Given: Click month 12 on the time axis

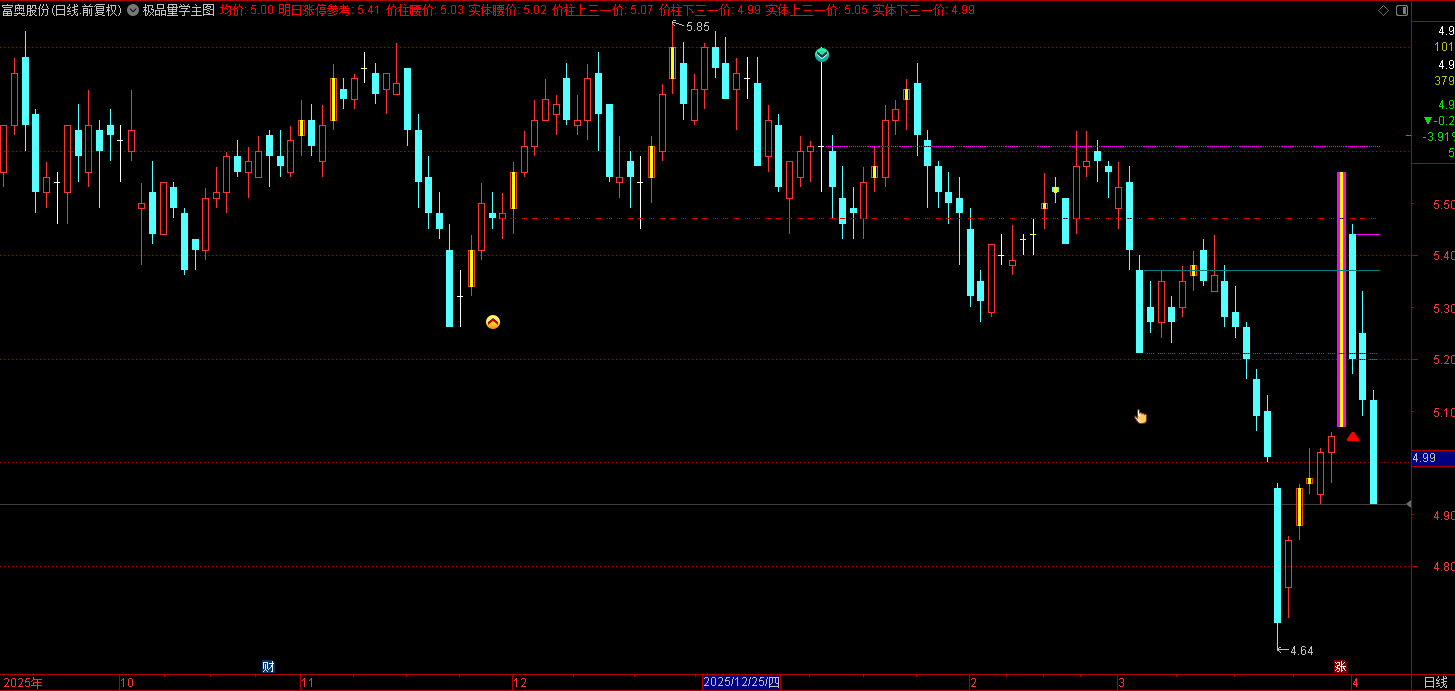Looking at the screenshot, I should coord(519,683).
